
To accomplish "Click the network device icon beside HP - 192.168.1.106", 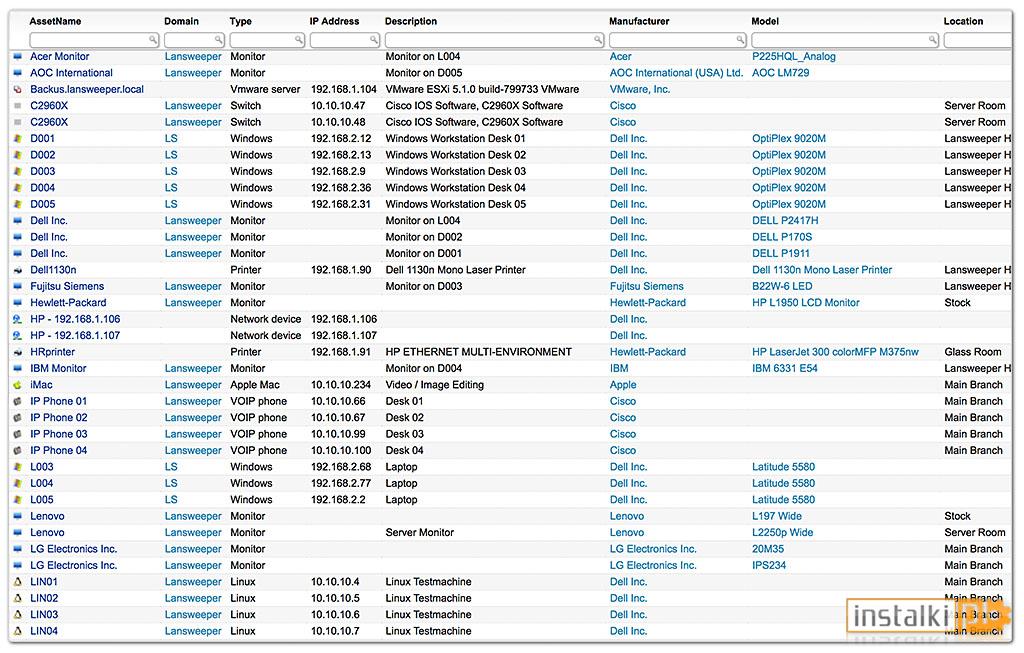I will (18, 319).
